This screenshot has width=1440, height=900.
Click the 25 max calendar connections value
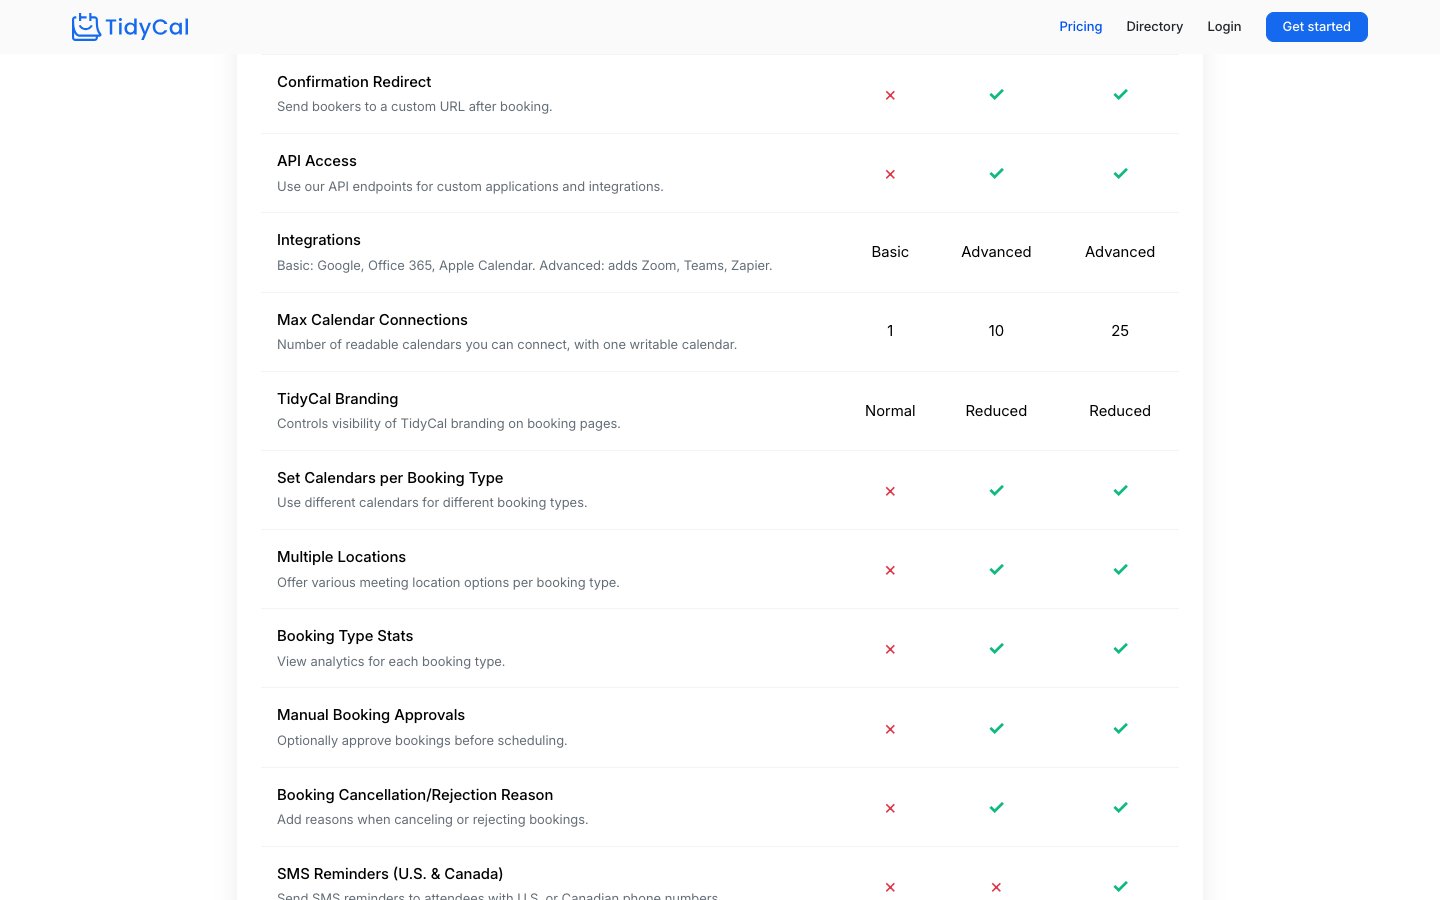(1120, 331)
